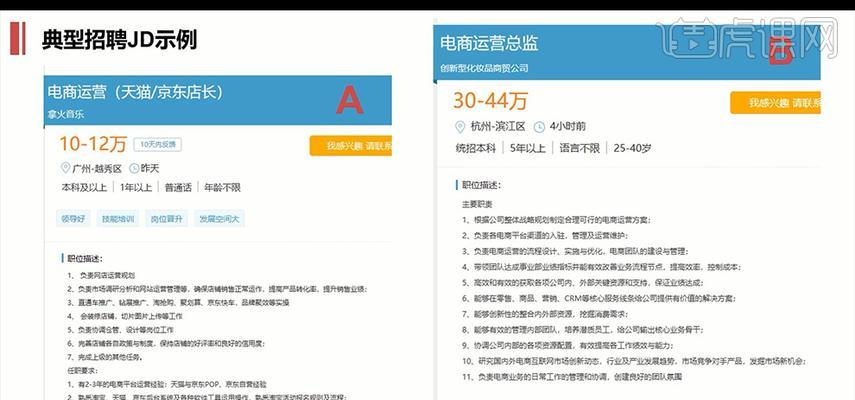
Task: Click job B line 6 mentioning CRM
Action: click(x=598, y=299)
